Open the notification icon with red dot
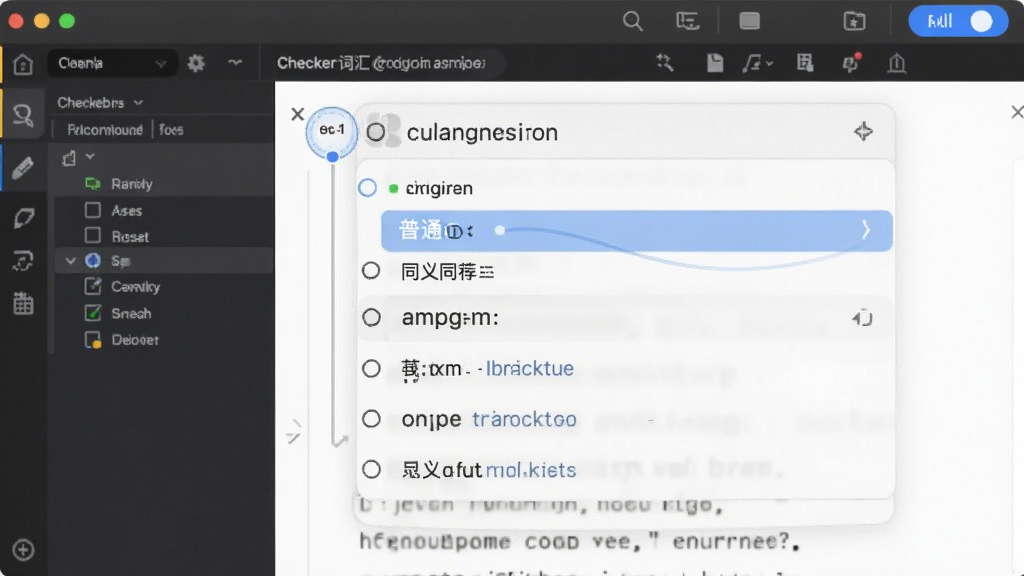 coord(851,63)
